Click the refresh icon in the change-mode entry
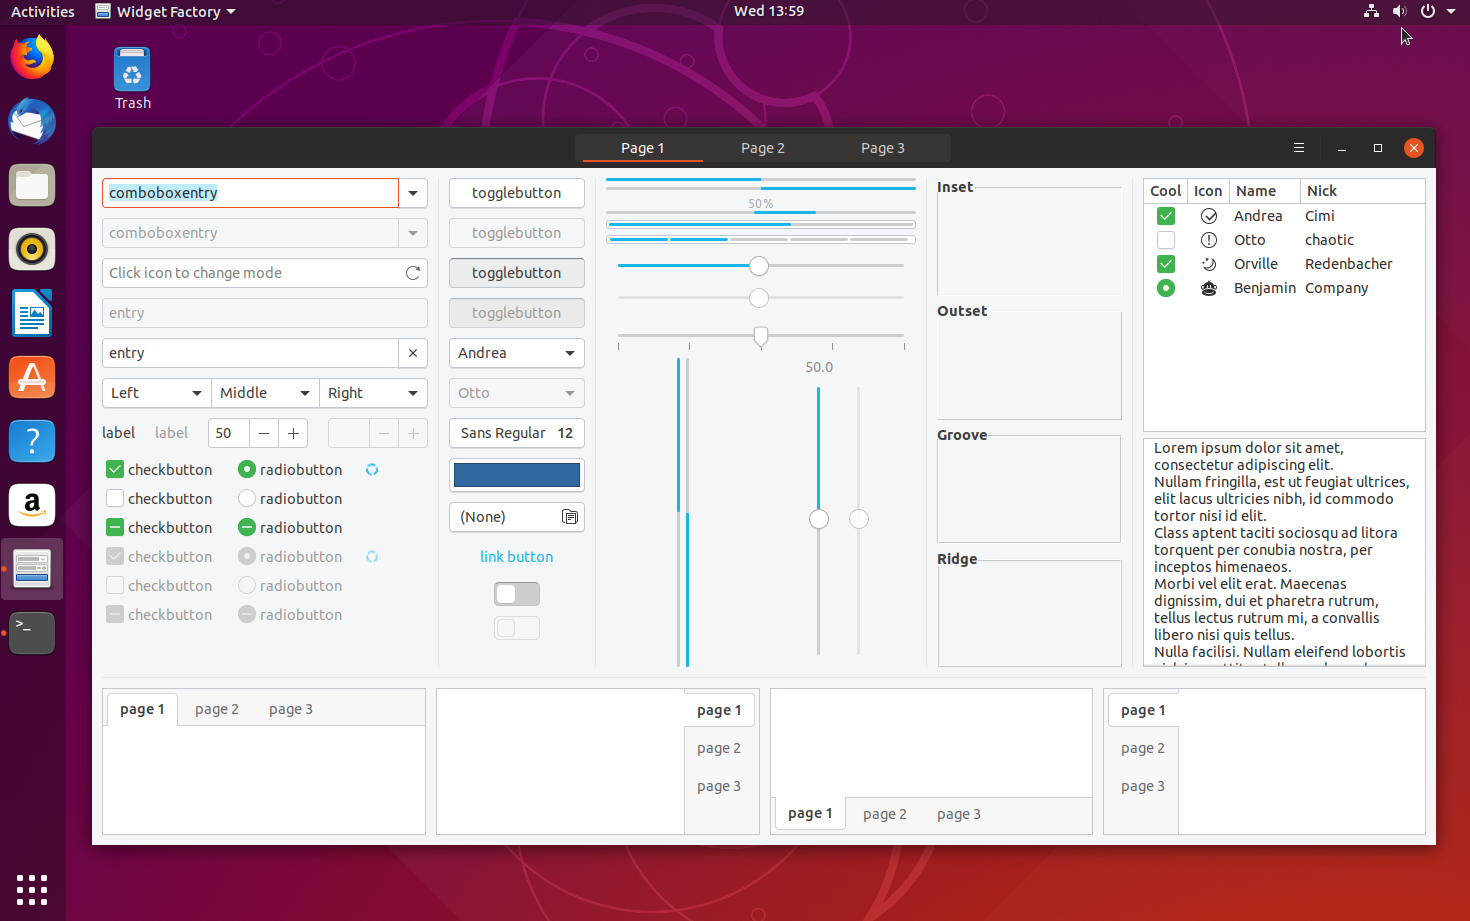The width and height of the screenshot is (1470, 921). tap(414, 272)
